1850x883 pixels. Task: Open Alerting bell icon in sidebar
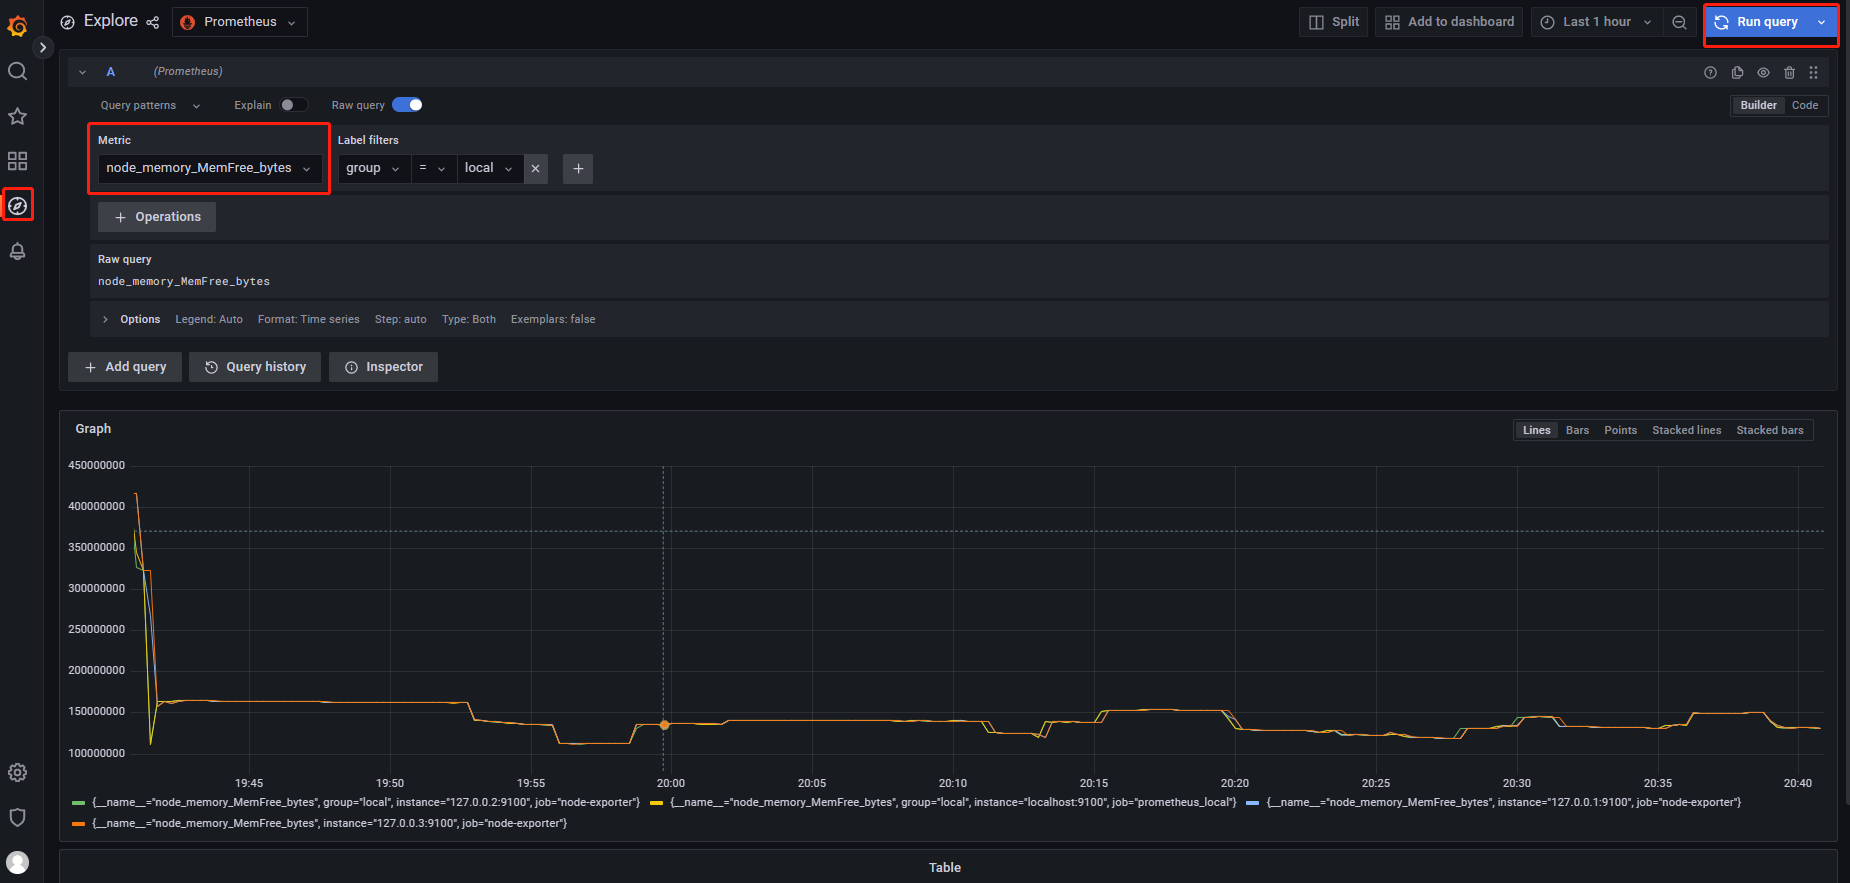coord(17,251)
